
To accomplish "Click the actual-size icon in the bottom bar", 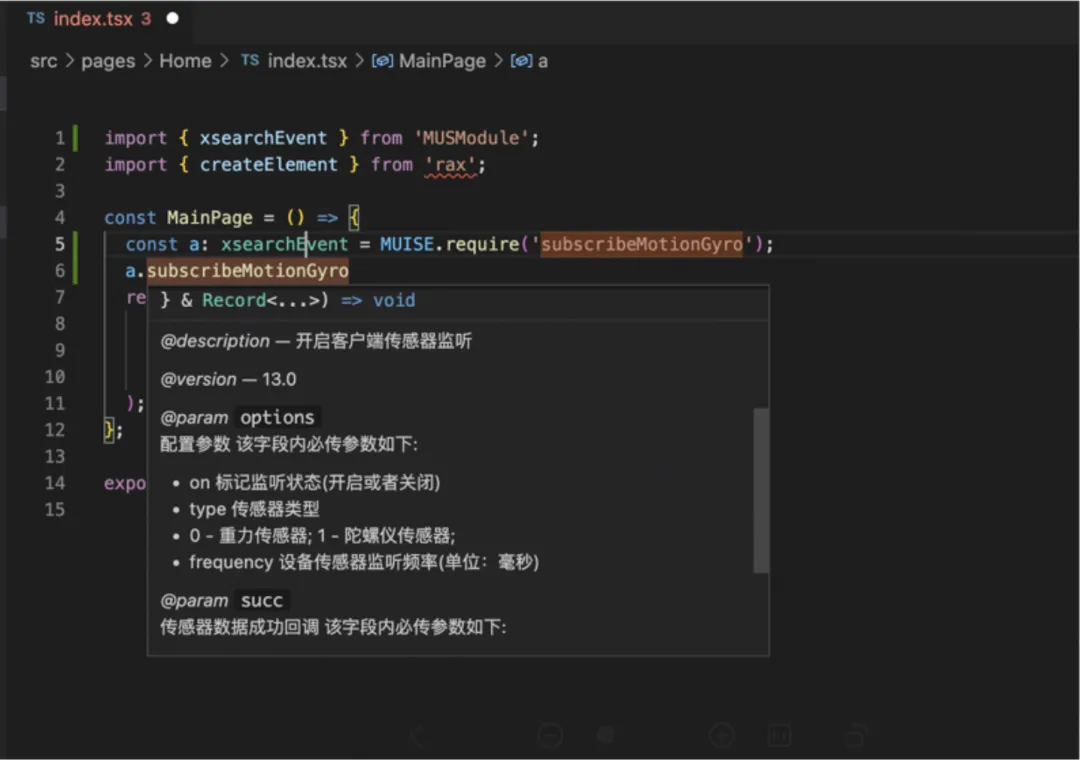I will [779, 736].
